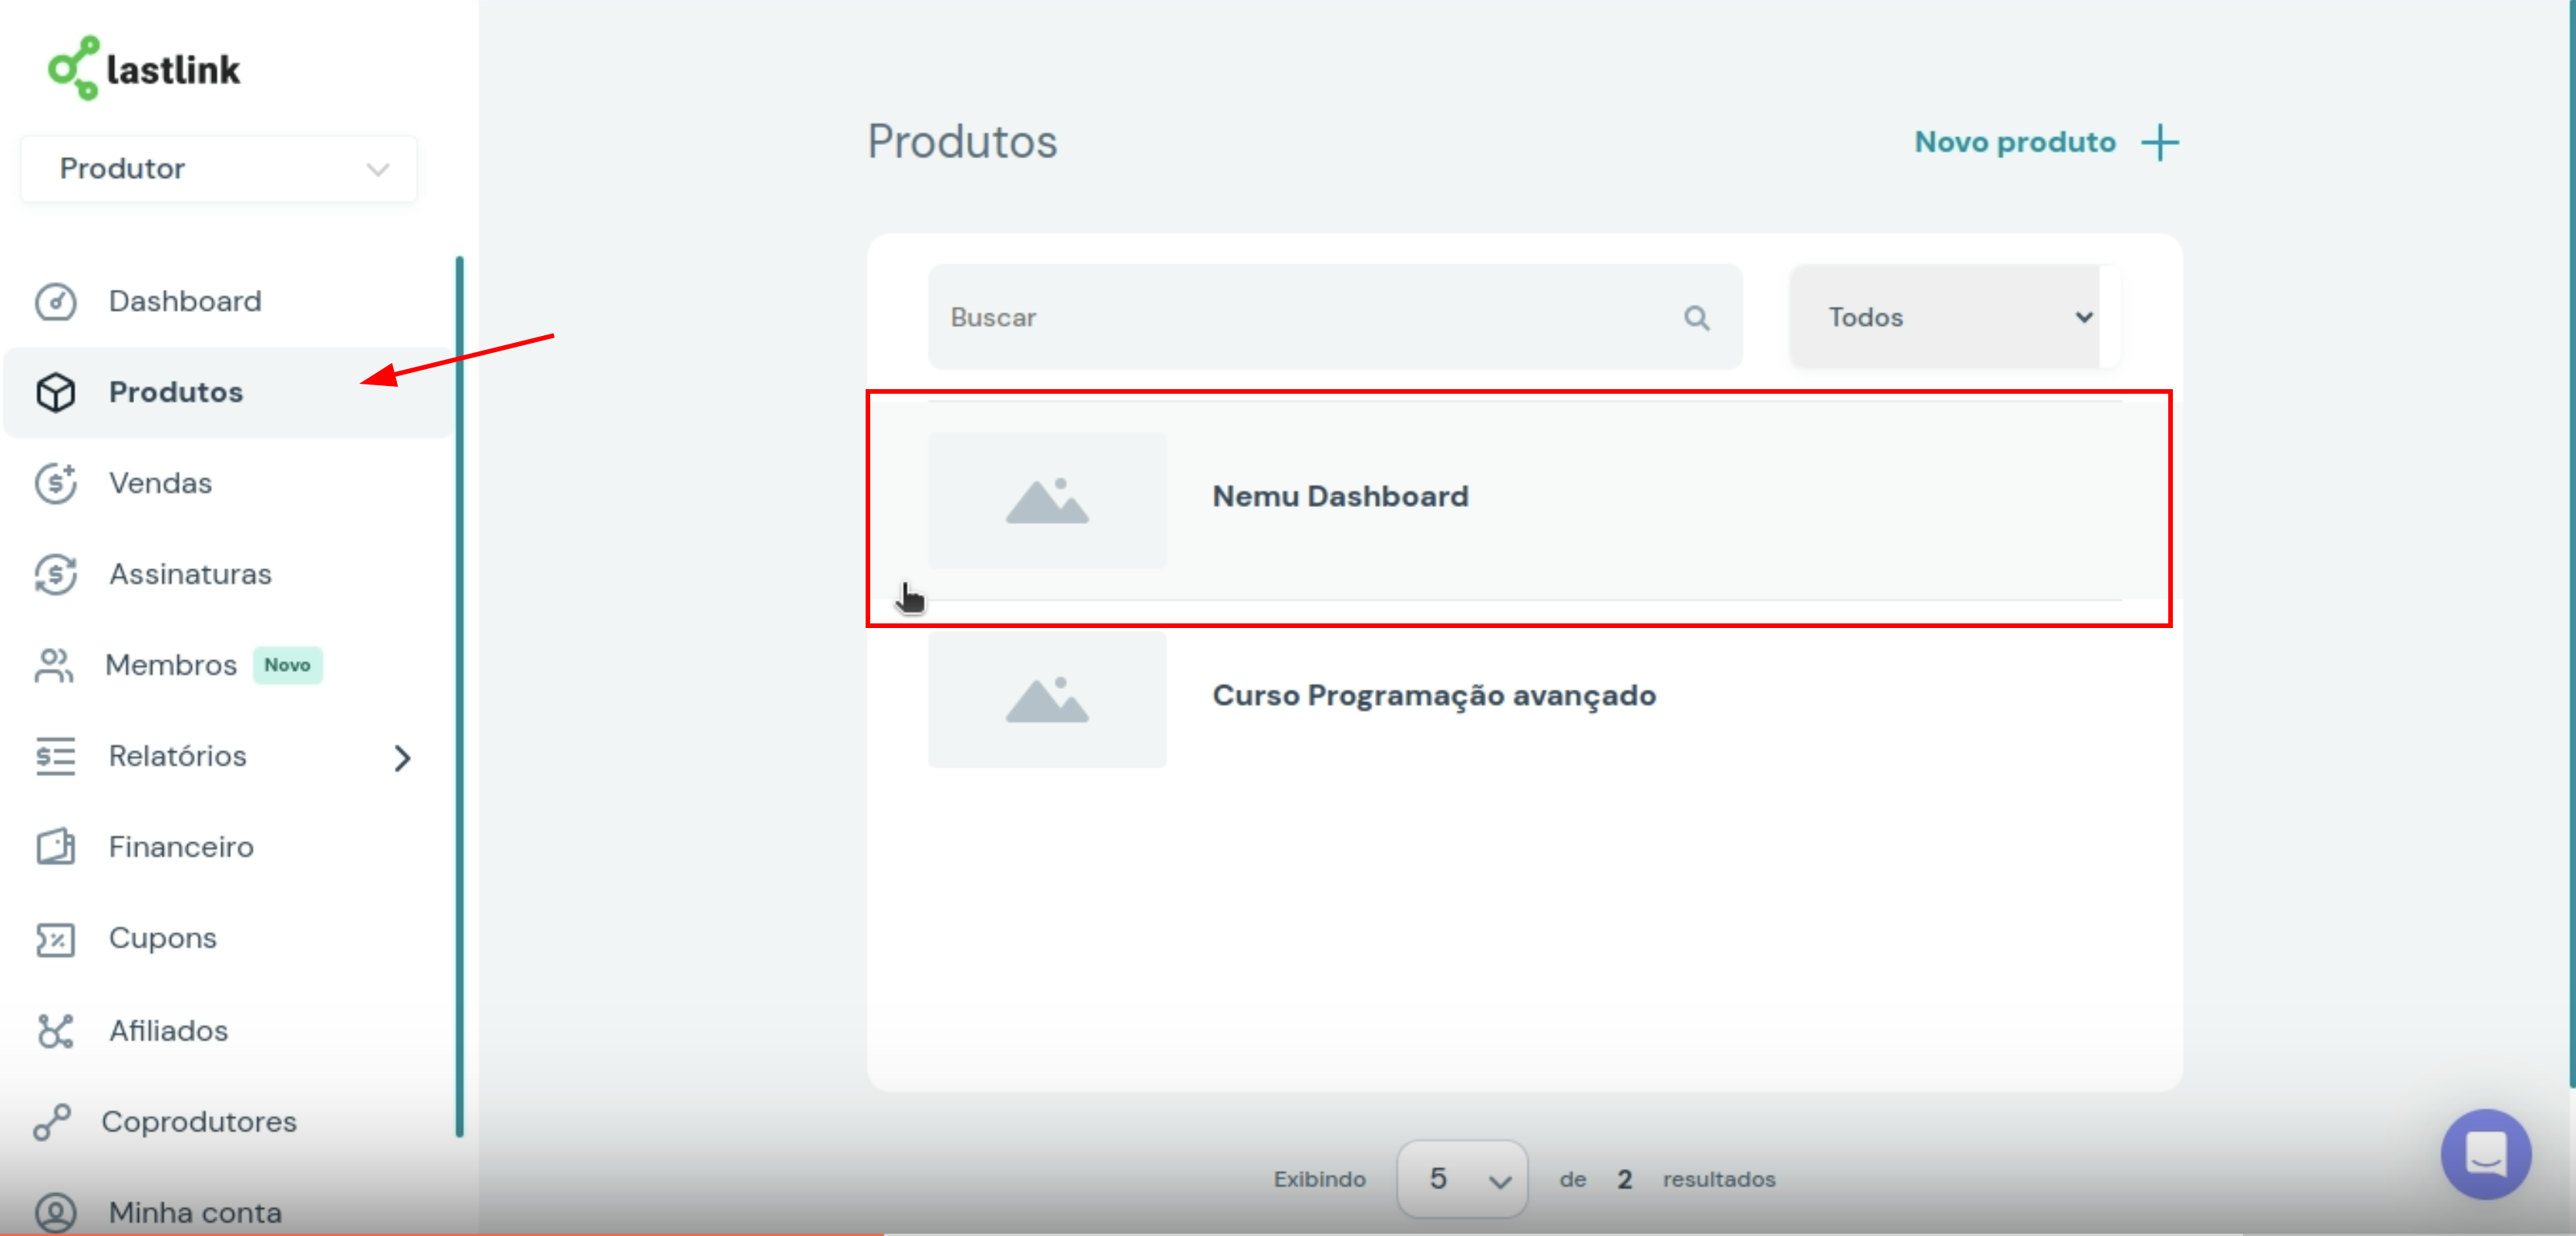Image resolution: width=2576 pixels, height=1236 pixels.
Task: Click the Cupons ticket icon
Action: click(56, 939)
